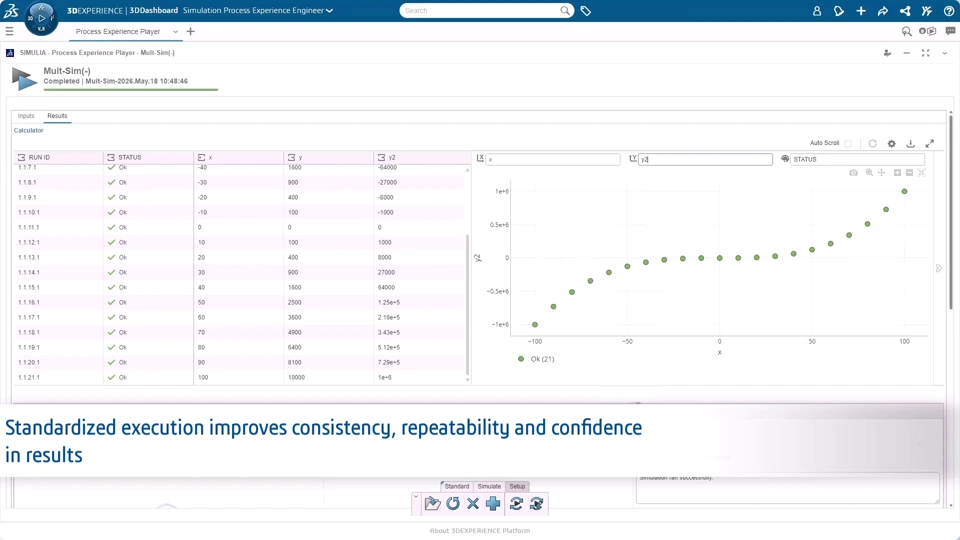
Task: Click the data point at x equals 100
Action: [904, 192]
